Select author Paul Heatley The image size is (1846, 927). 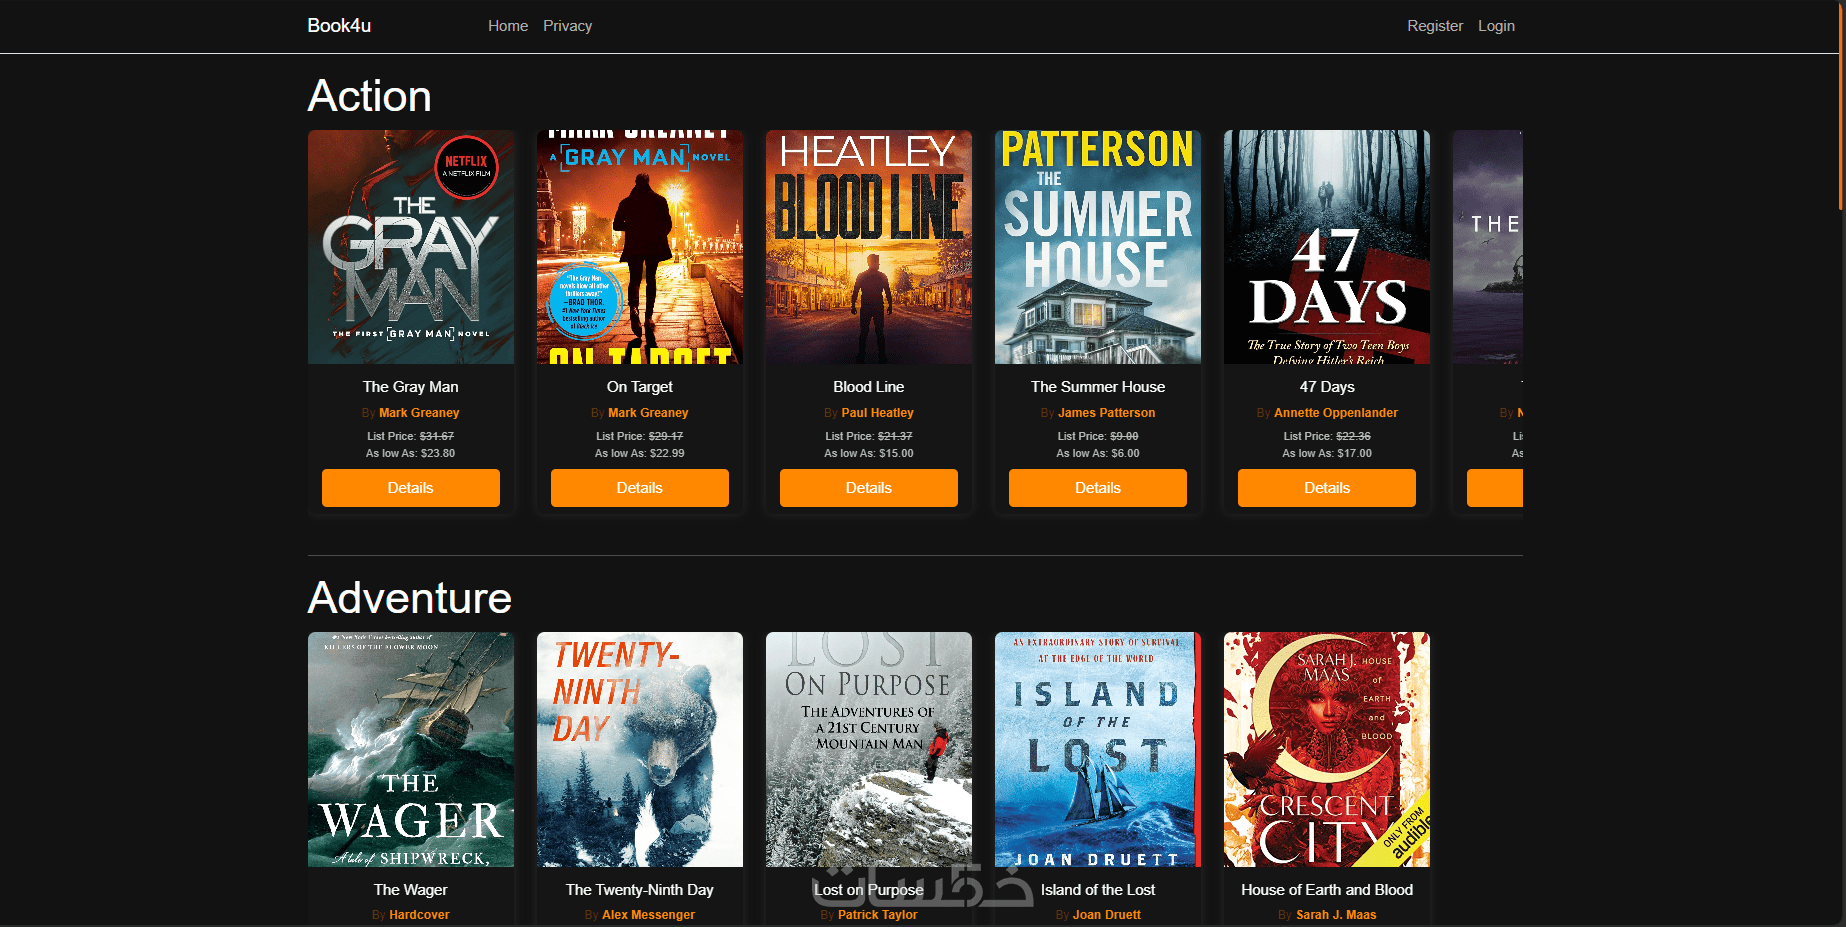(877, 413)
